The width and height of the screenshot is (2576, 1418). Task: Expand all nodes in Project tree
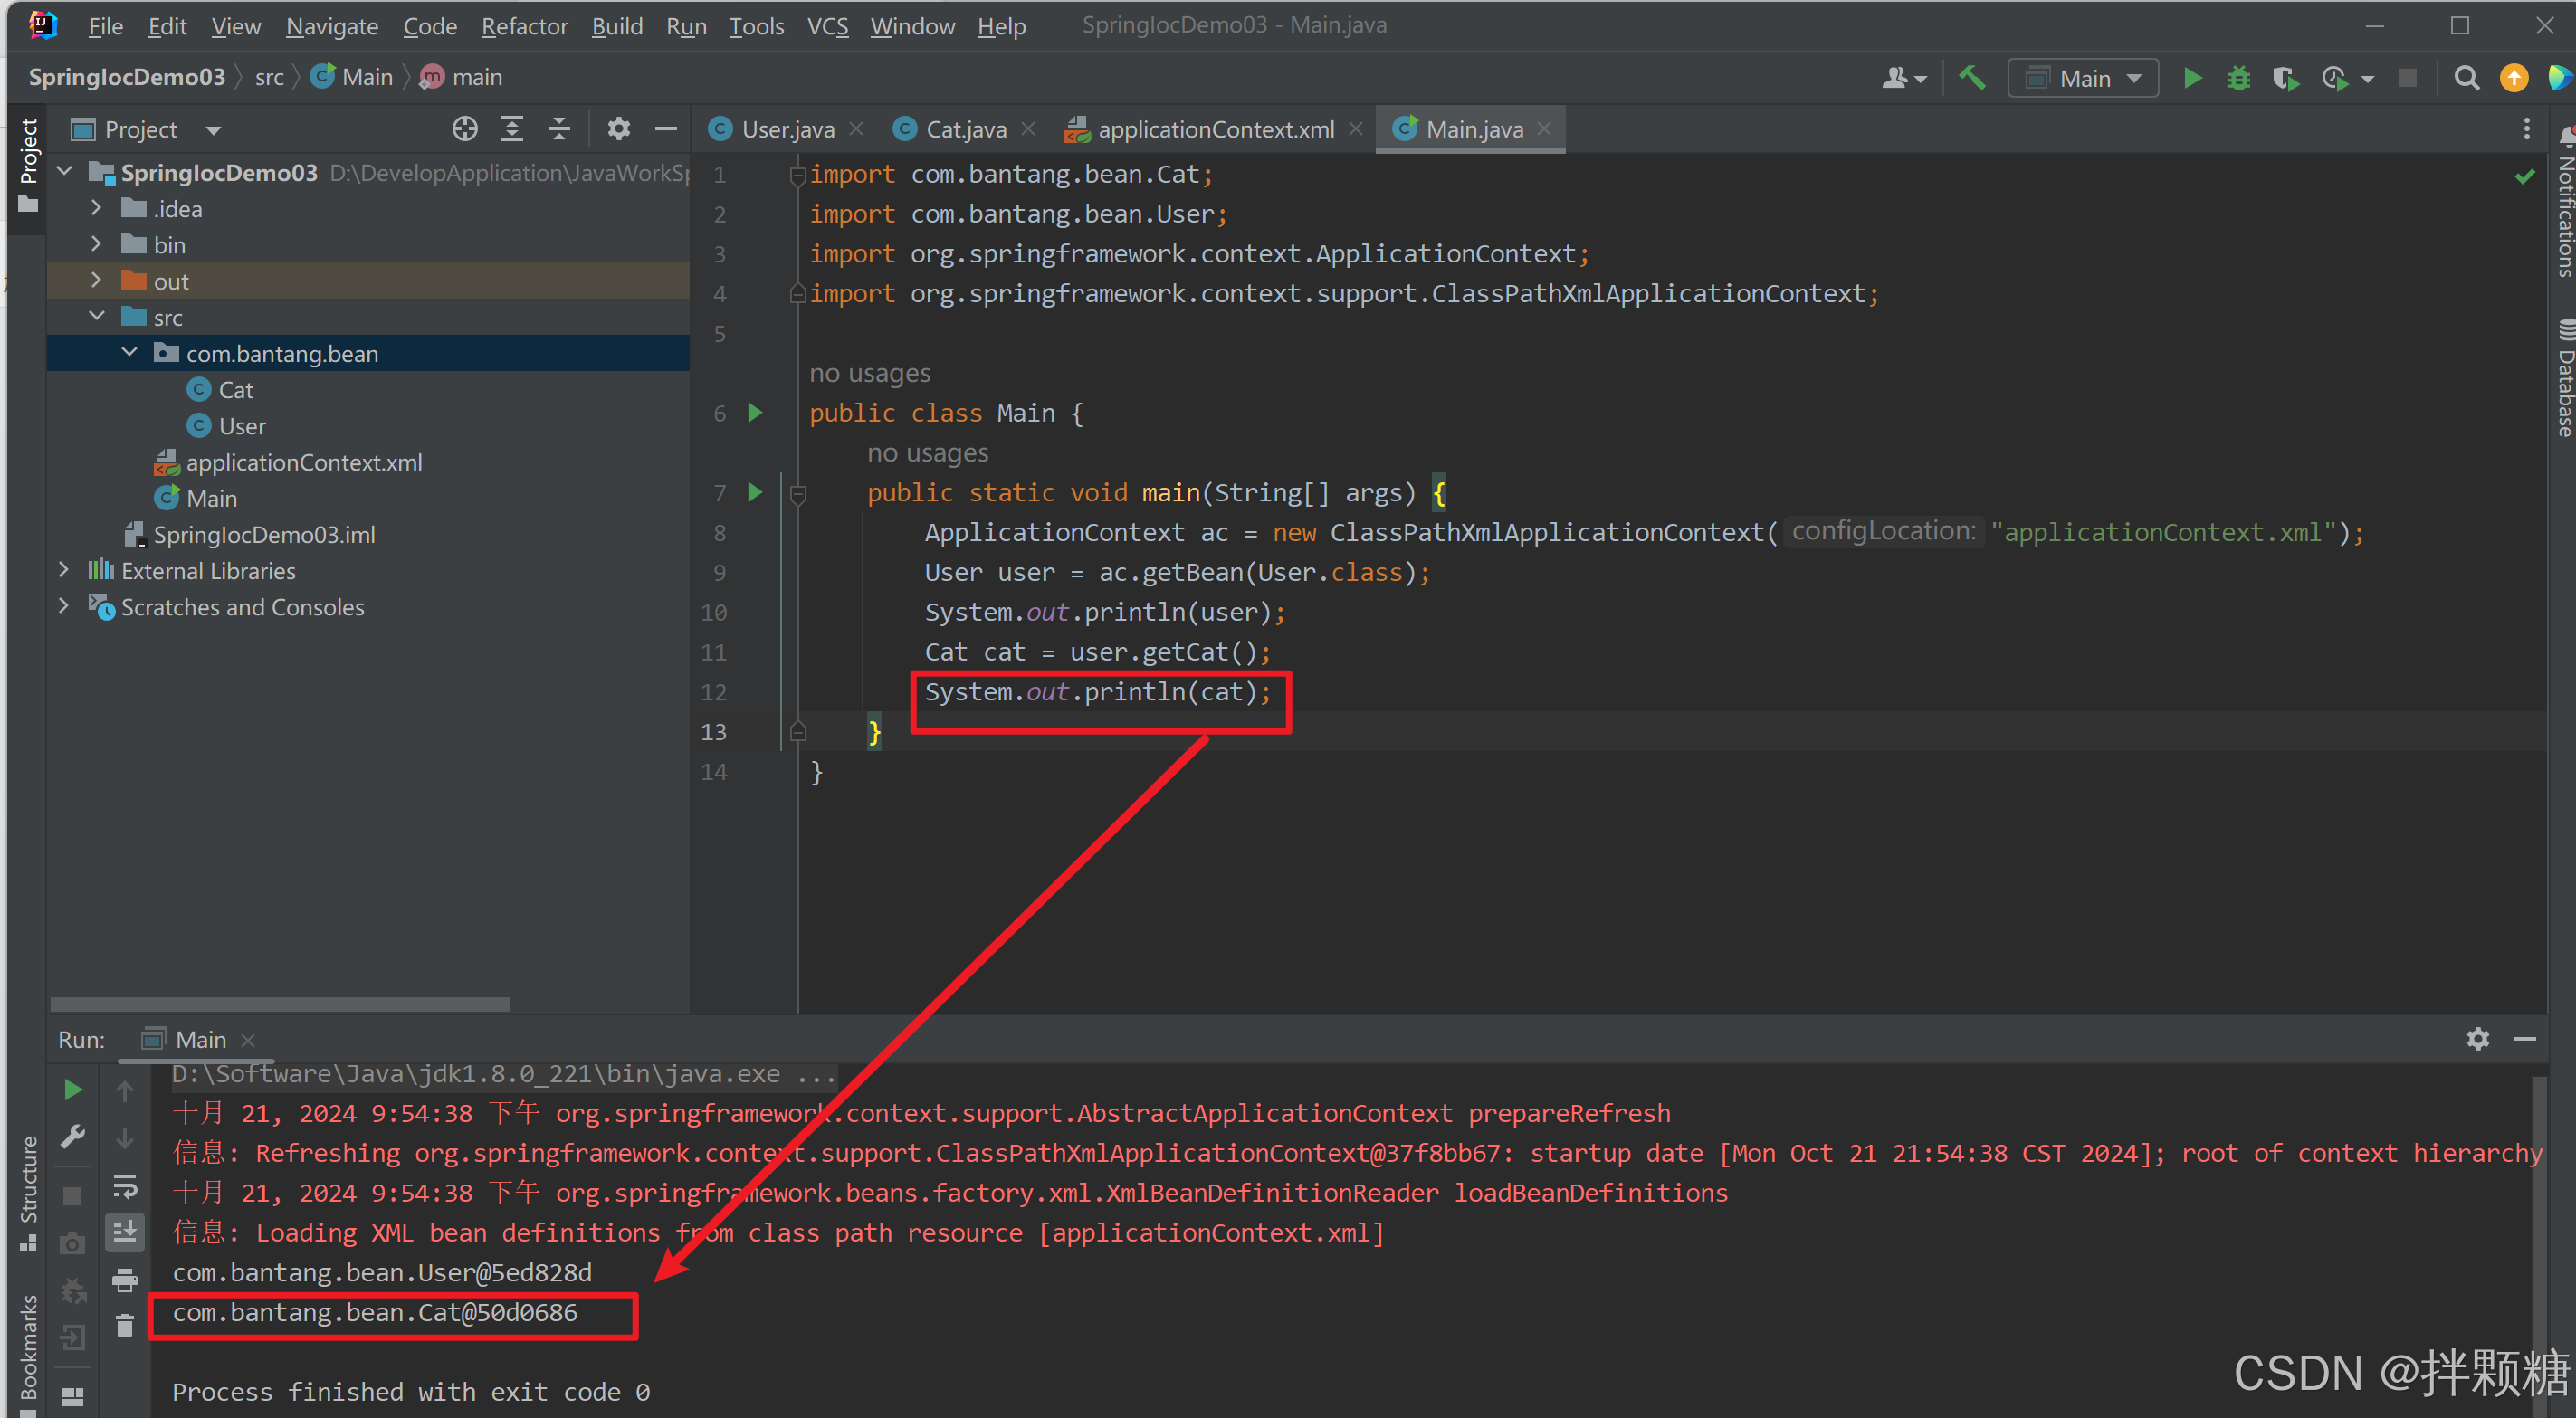coord(512,129)
